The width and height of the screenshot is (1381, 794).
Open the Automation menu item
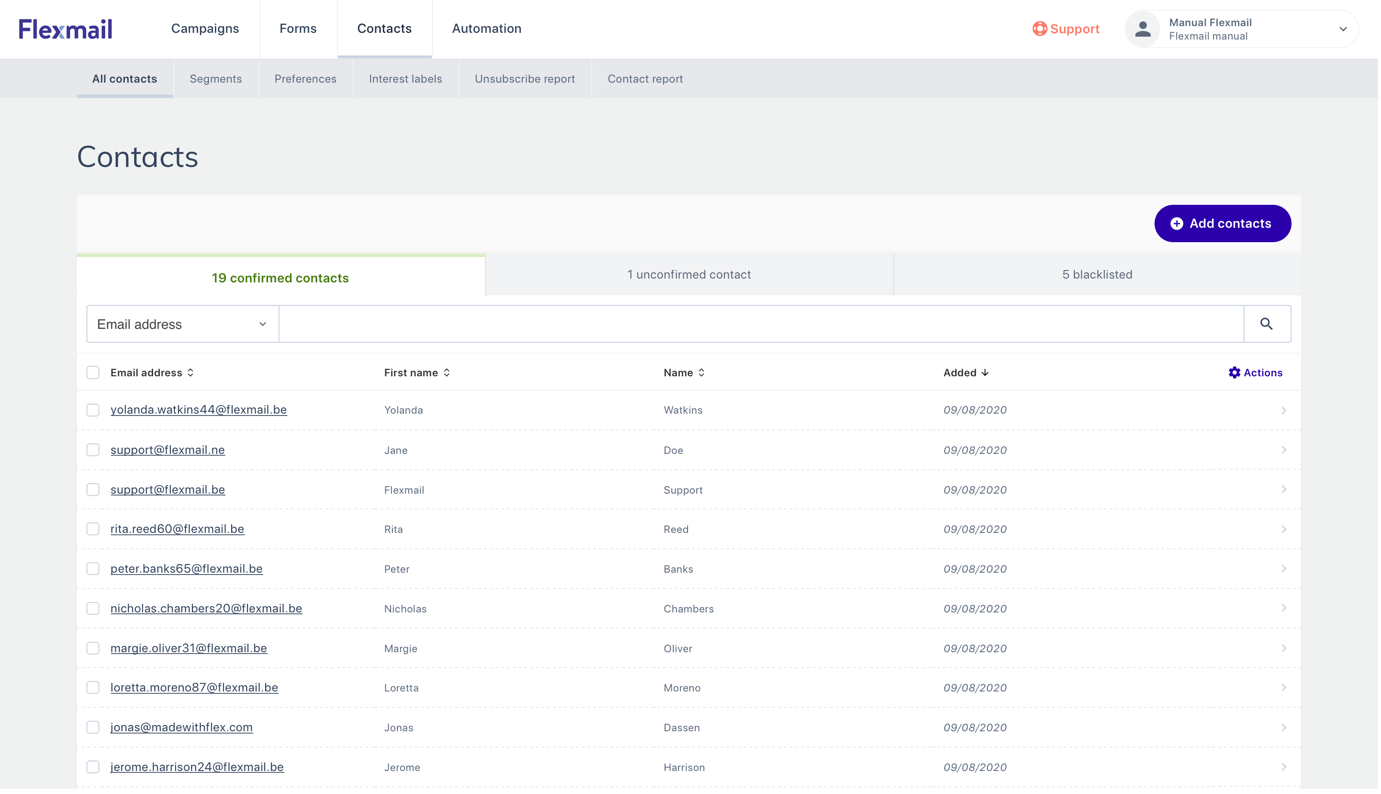[487, 28]
